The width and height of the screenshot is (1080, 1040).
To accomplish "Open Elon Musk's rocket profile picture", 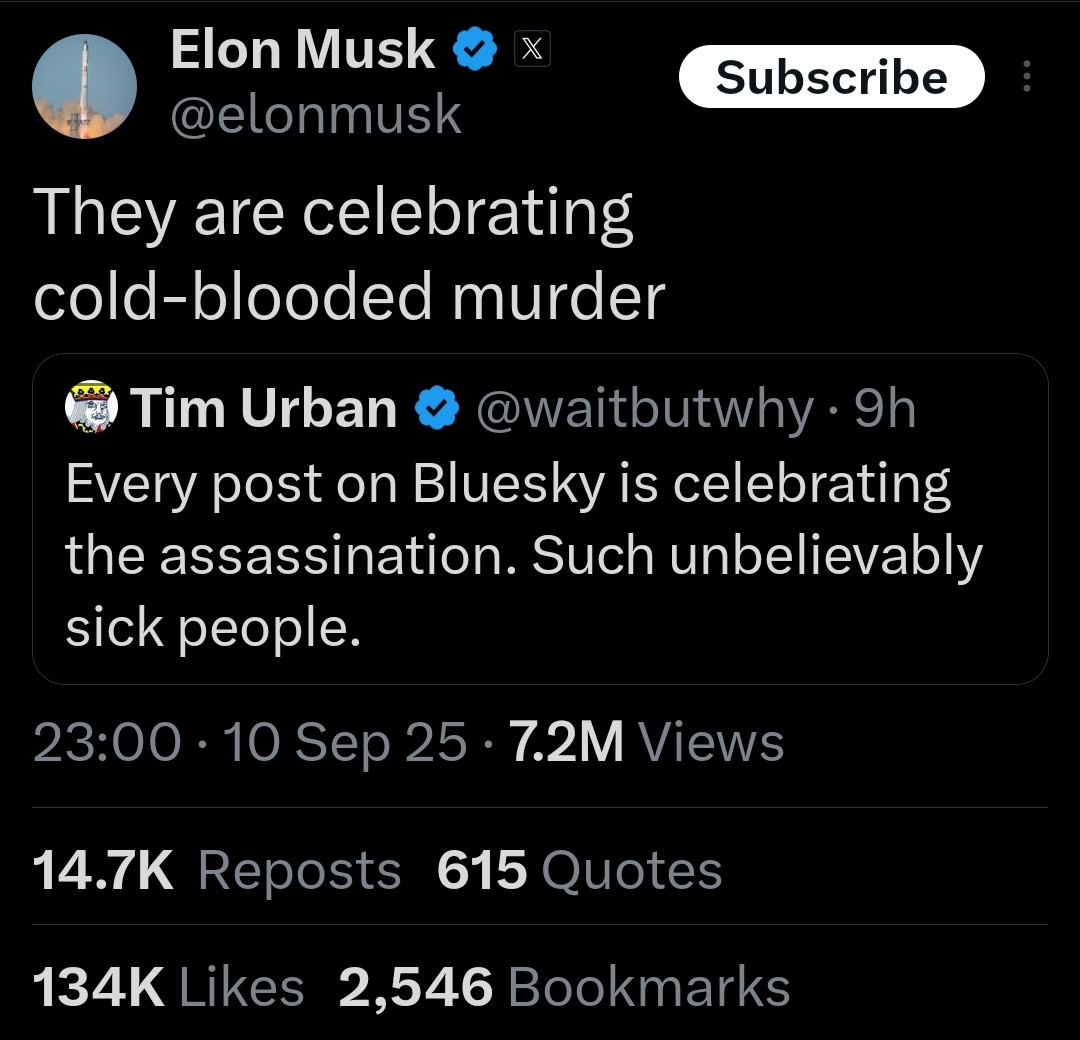I will [x=84, y=87].
